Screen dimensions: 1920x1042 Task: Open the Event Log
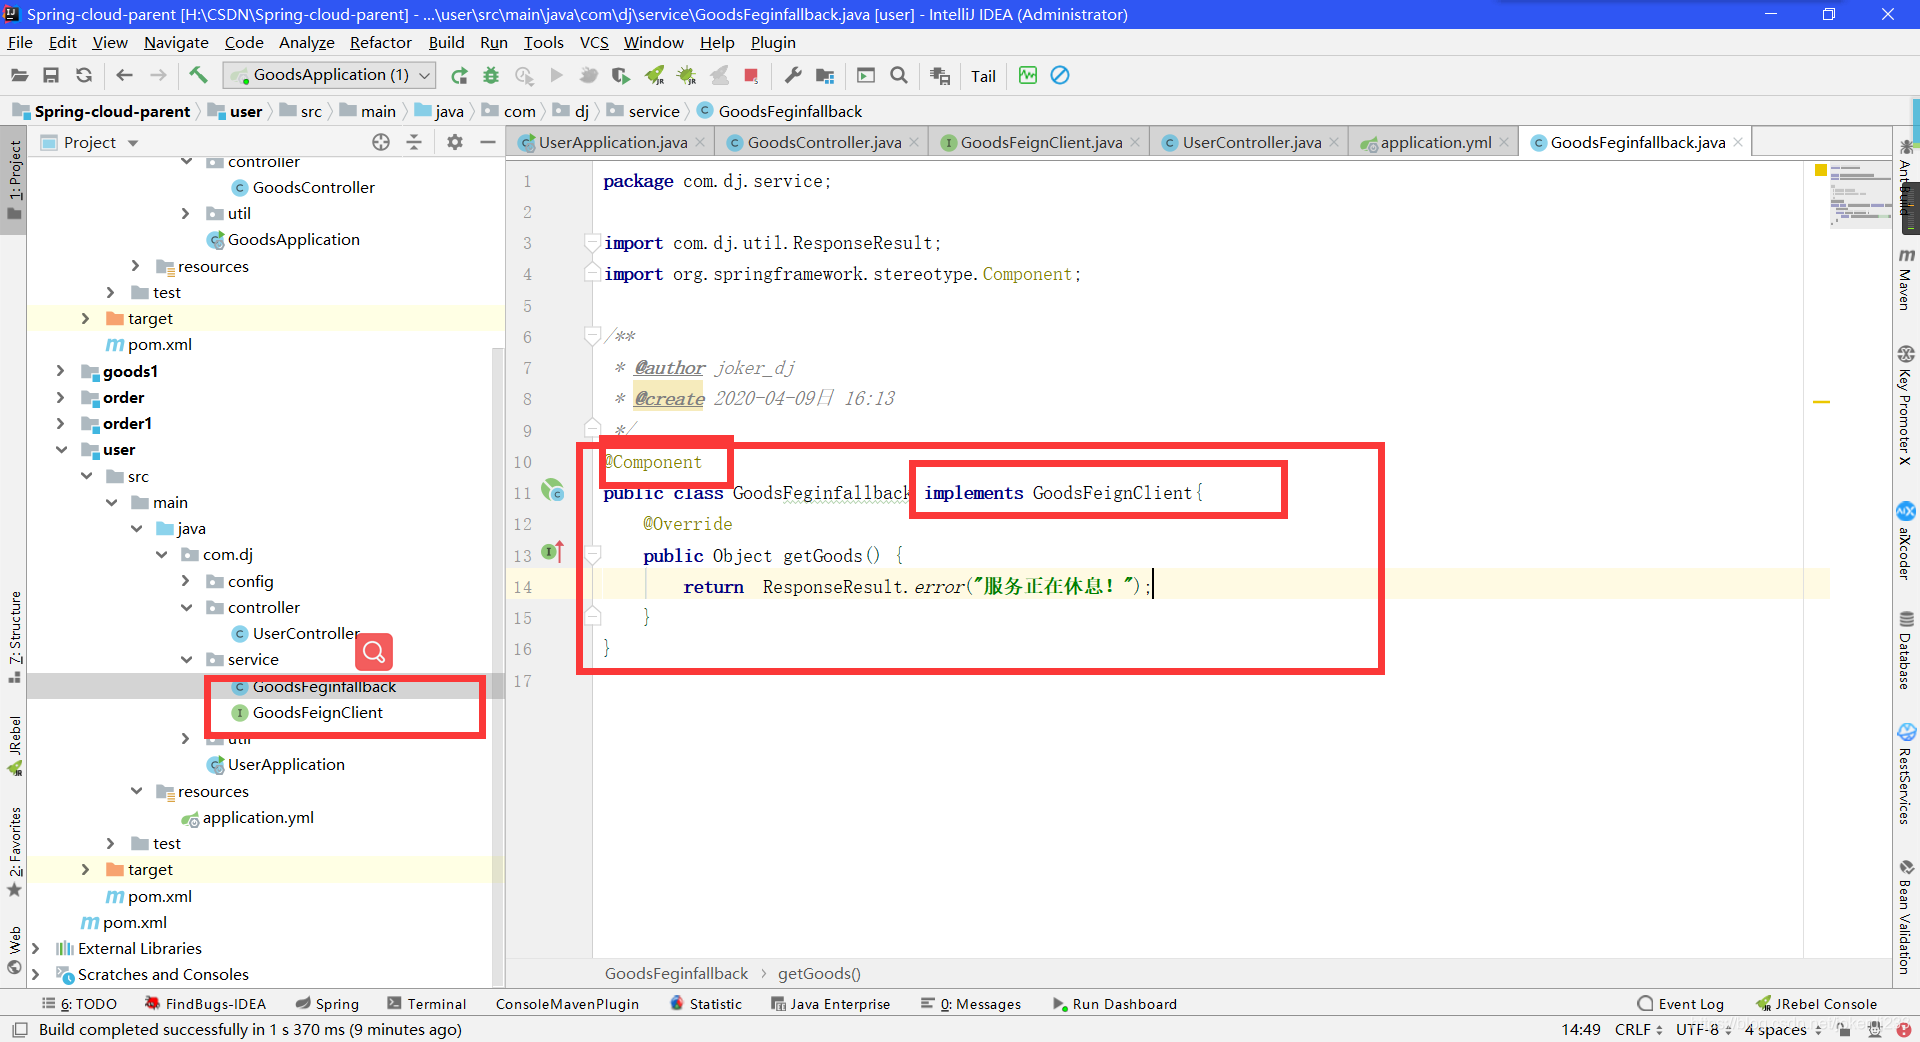click(x=1681, y=1004)
